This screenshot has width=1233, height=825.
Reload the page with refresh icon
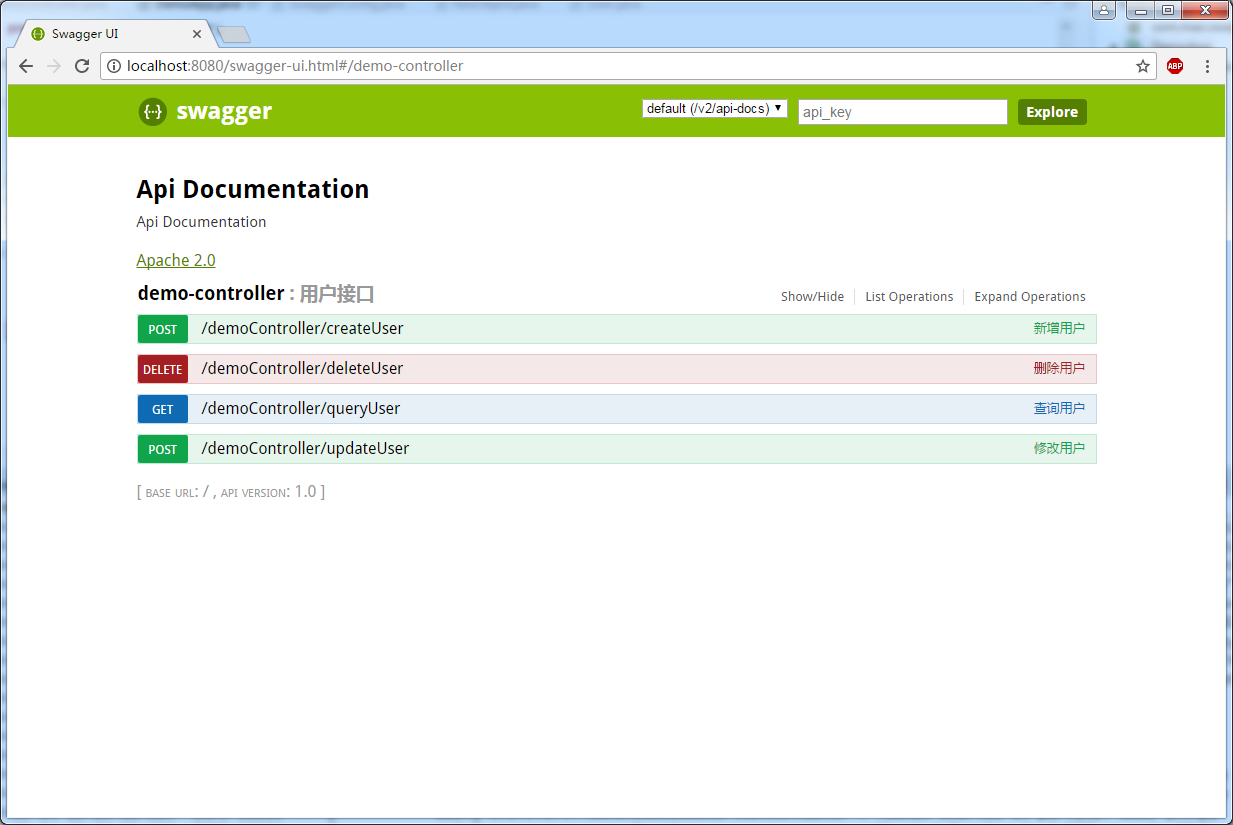[x=82, y=66]
